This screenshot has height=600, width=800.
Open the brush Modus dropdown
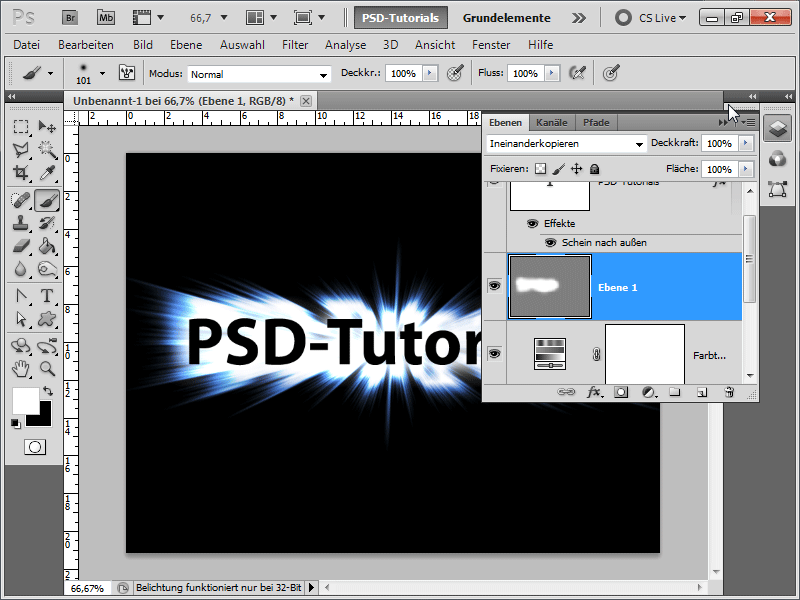pos(259,74)
